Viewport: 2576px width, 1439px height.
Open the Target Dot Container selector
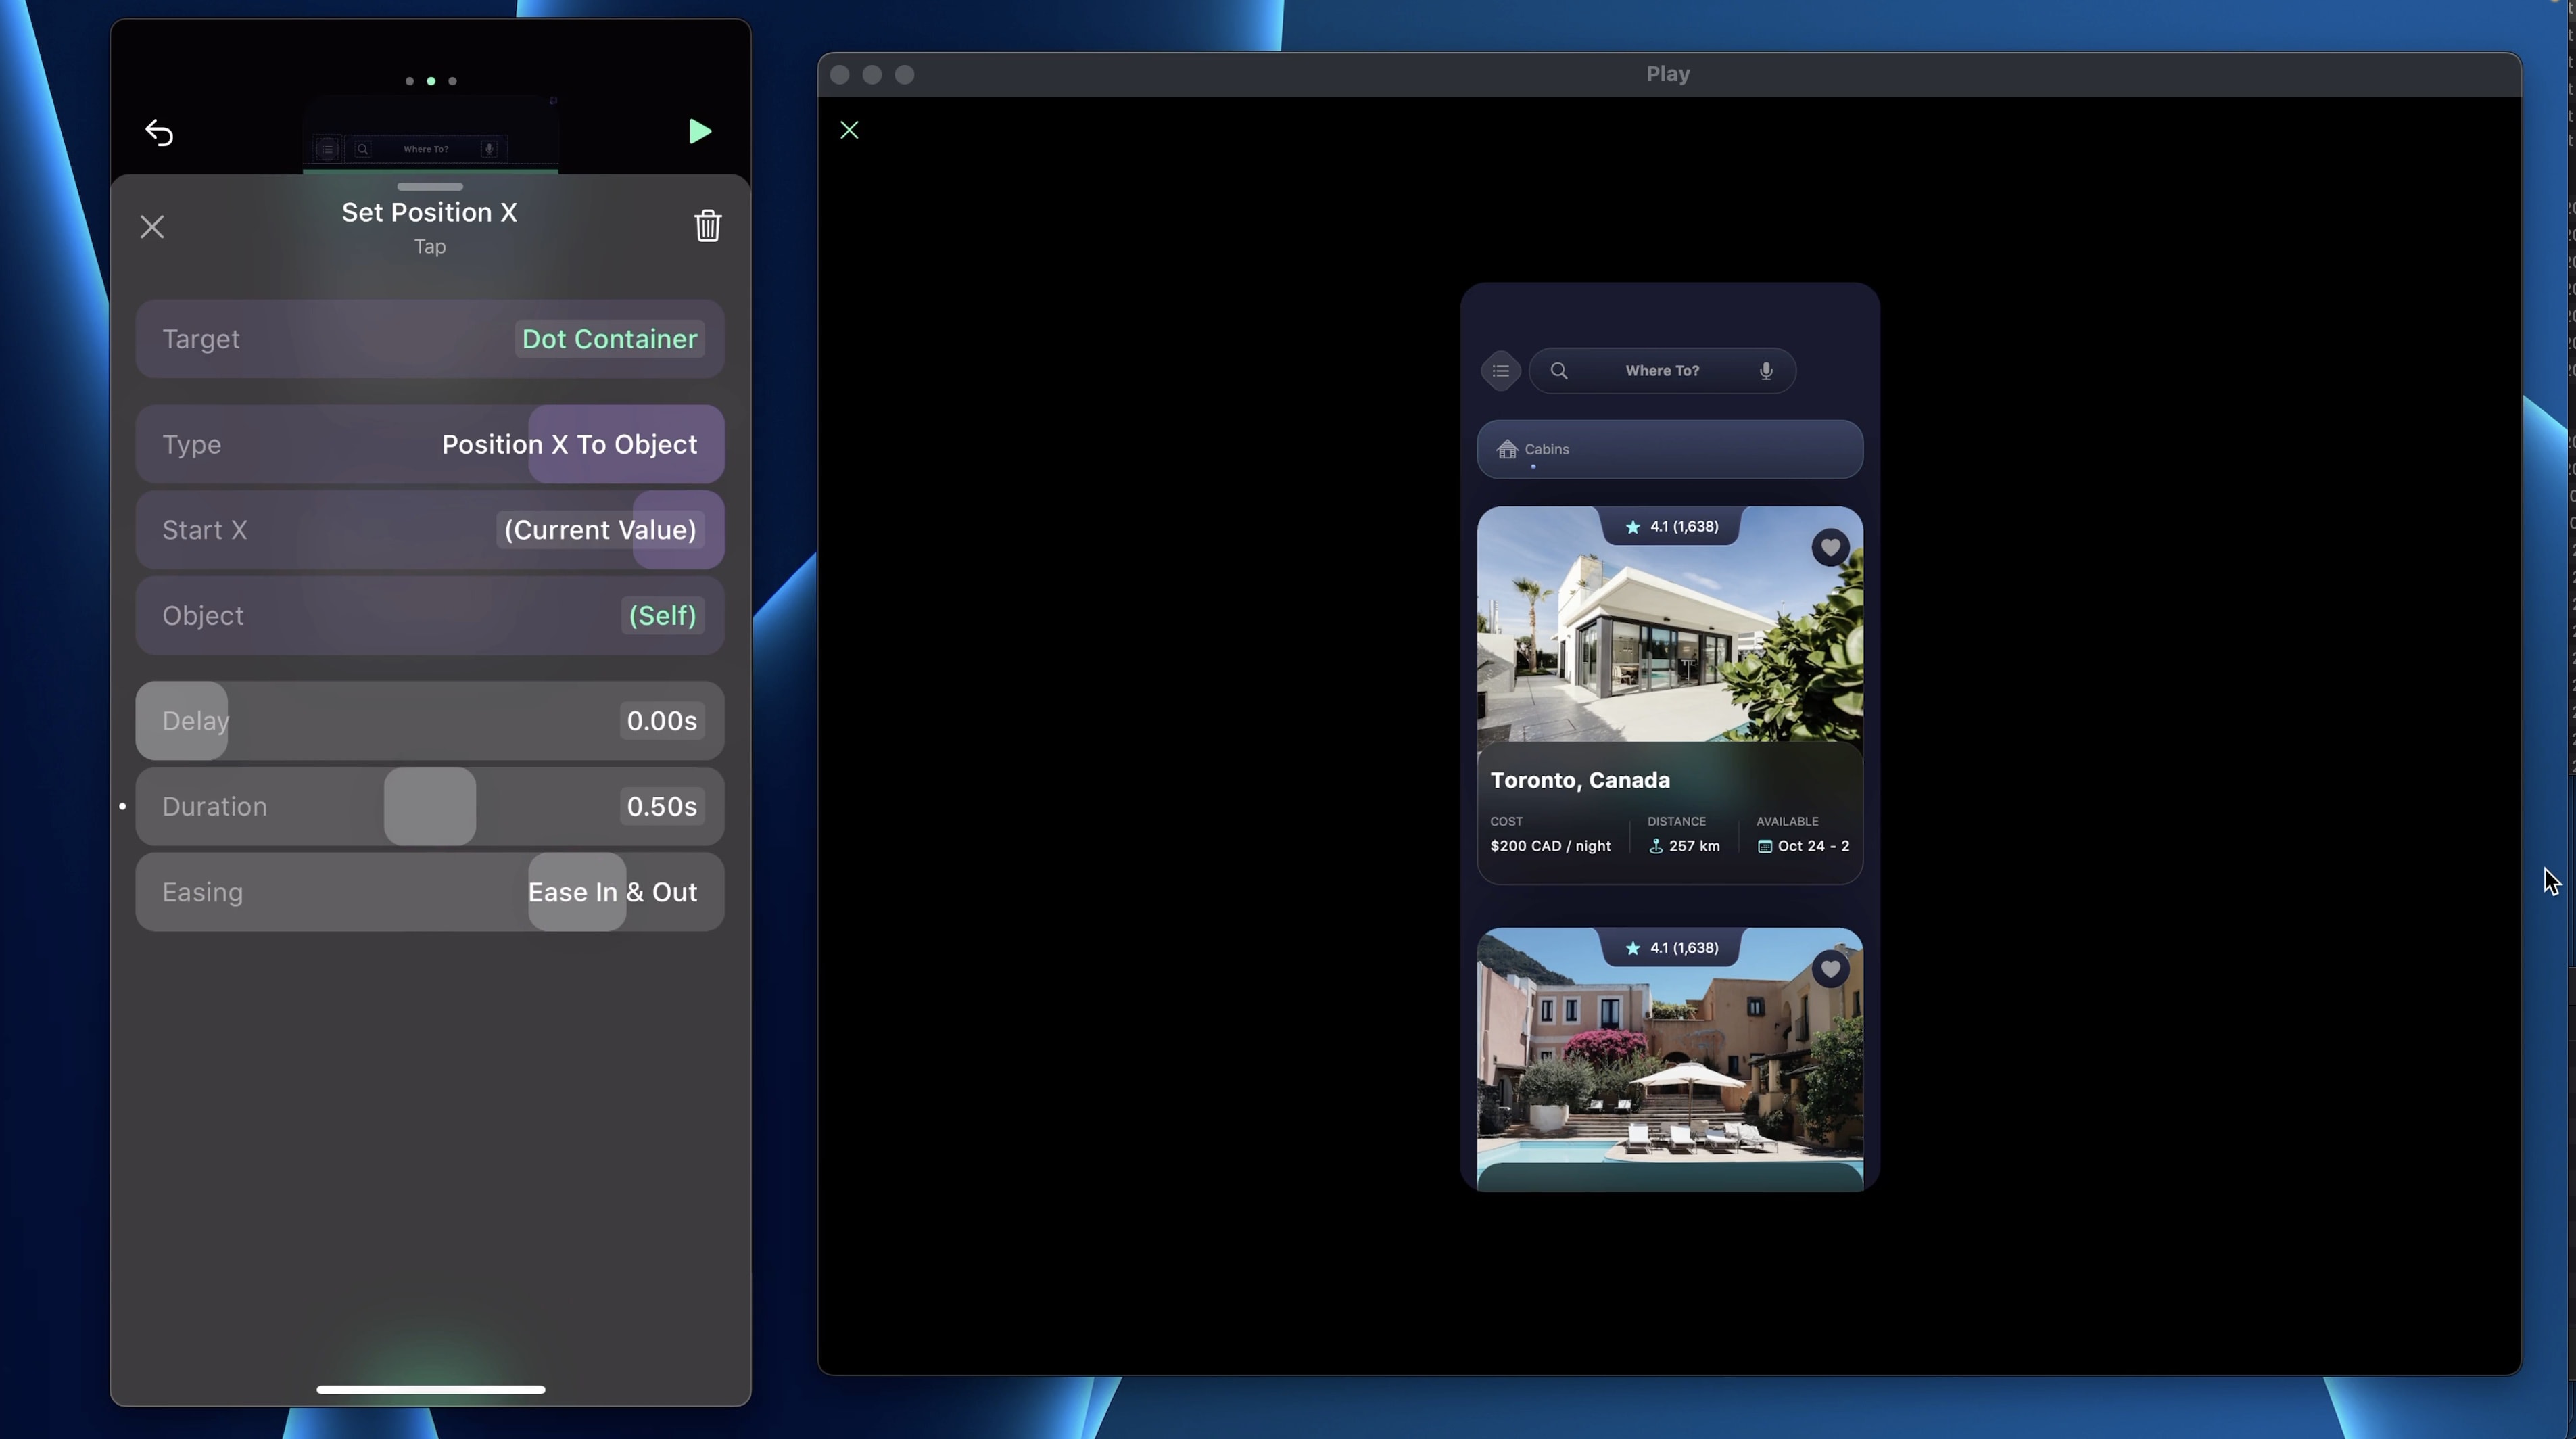pos(609,339)
